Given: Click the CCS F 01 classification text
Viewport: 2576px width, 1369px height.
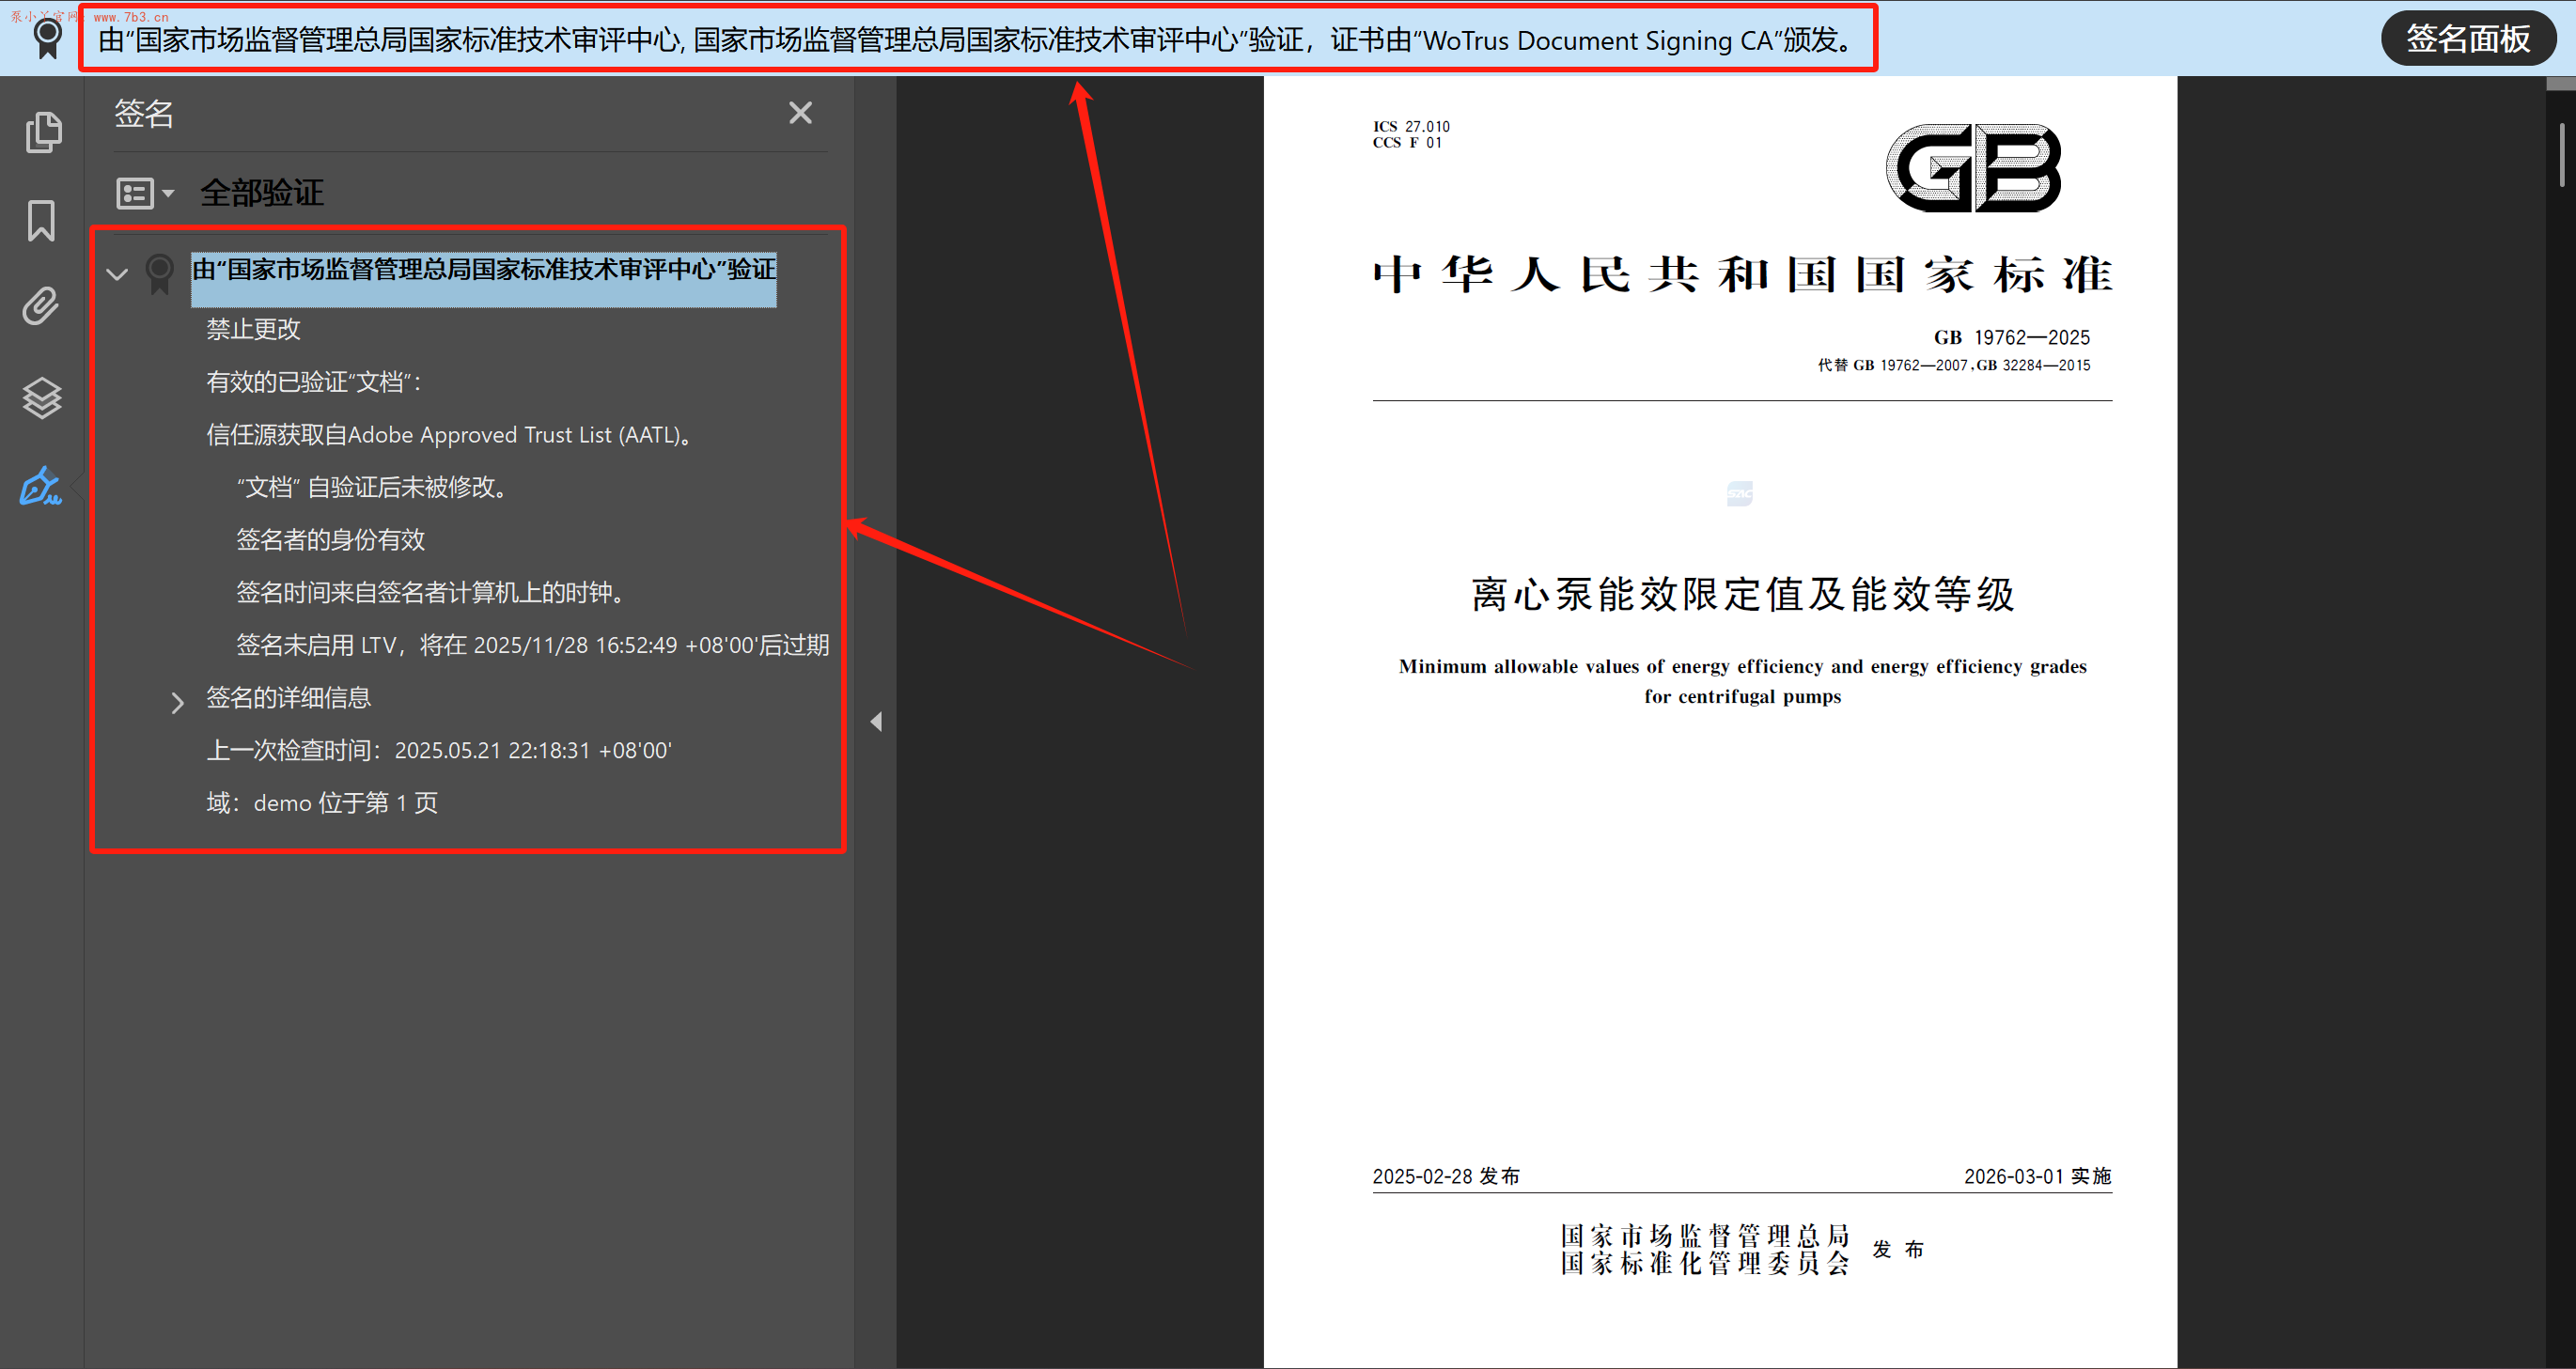Looking at the screenshot, I should pos(1407,143).
